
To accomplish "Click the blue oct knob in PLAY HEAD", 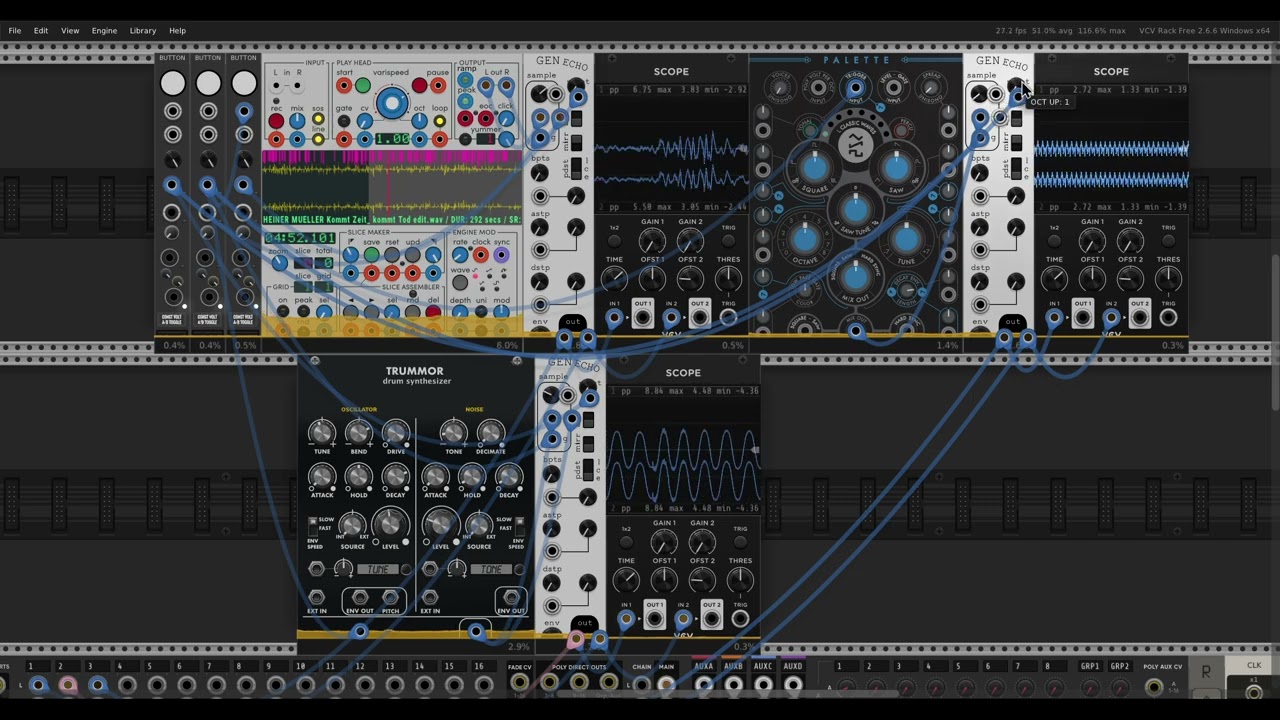I will point(419,121).
